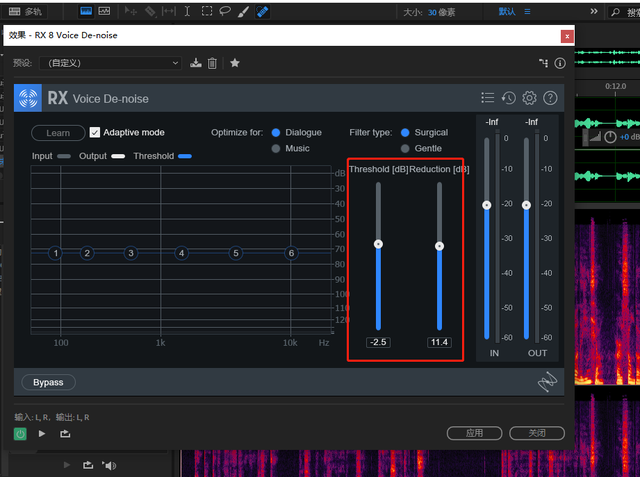Image resolution: width=640 pixels, height=477 pixels.
Task: Mark preset as favorite with star
Action: 235,63
